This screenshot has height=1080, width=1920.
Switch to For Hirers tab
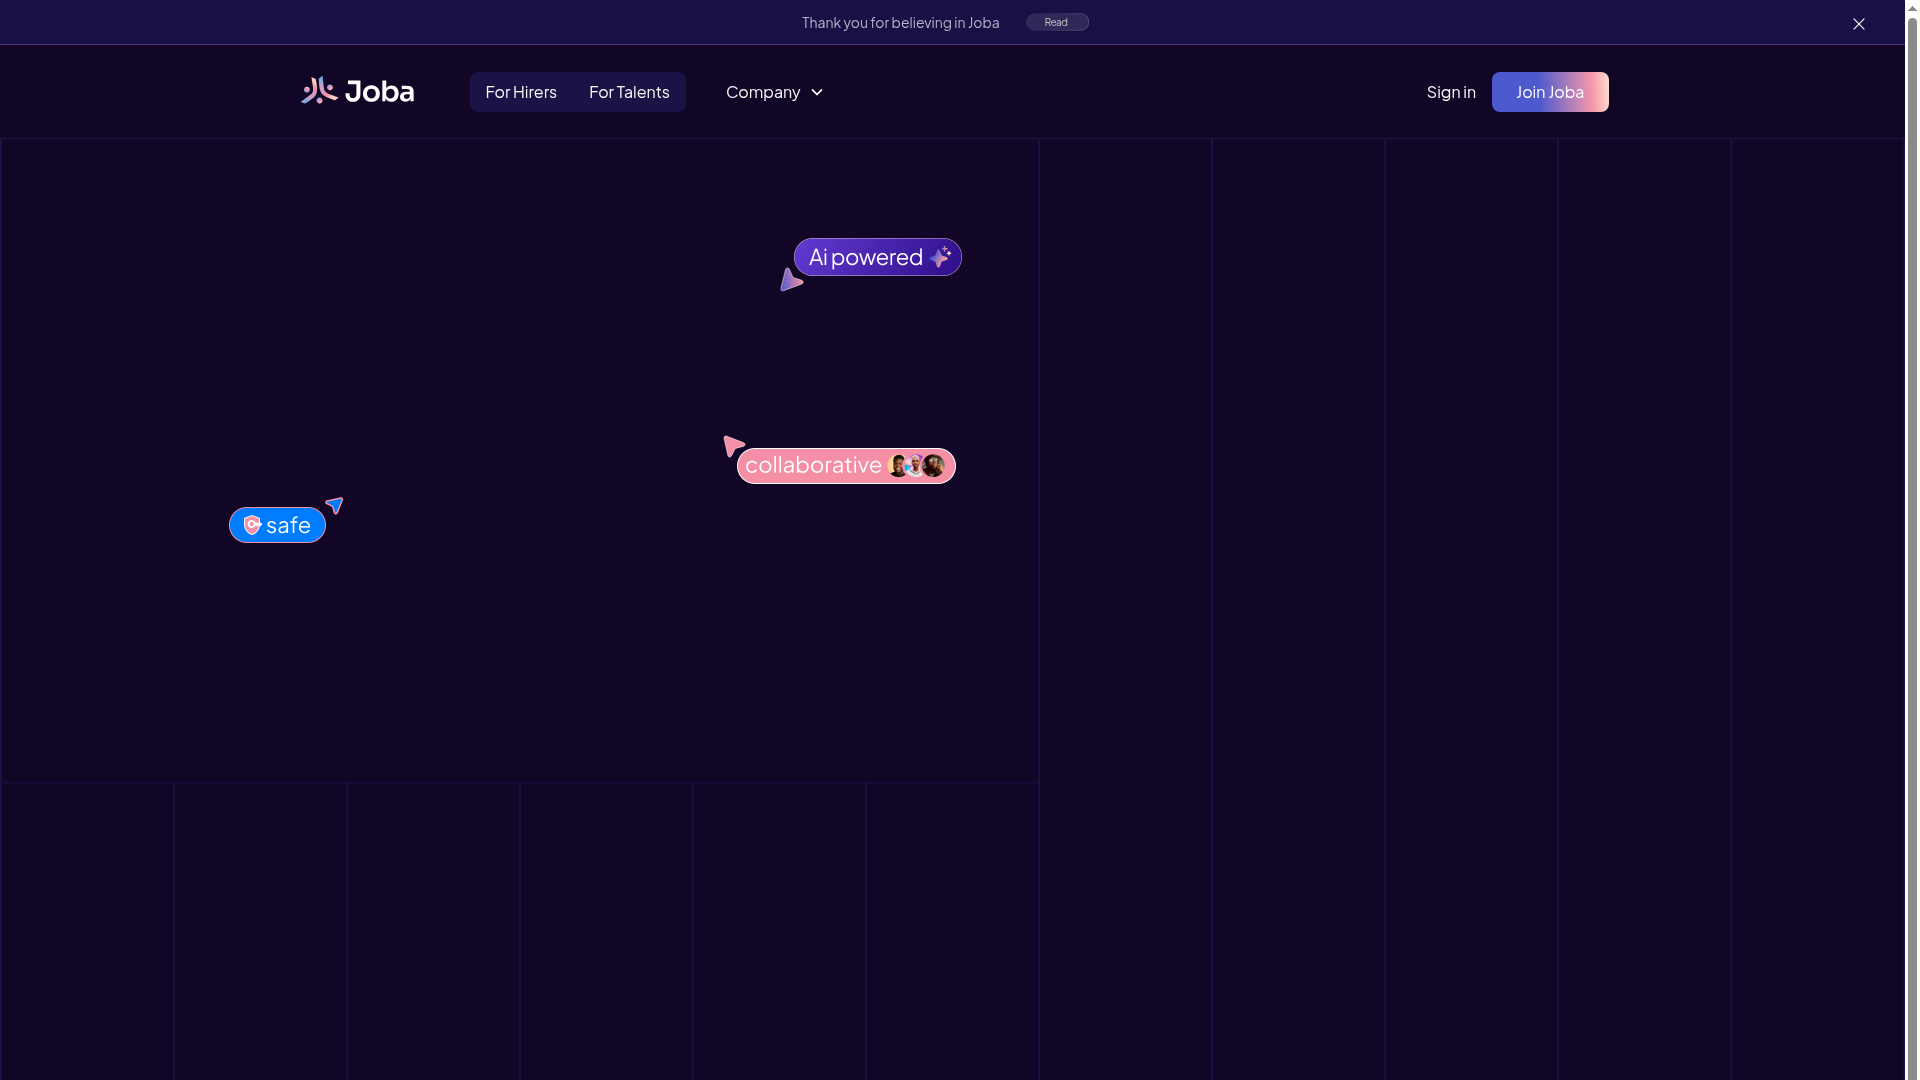click(x=521, y=92)
